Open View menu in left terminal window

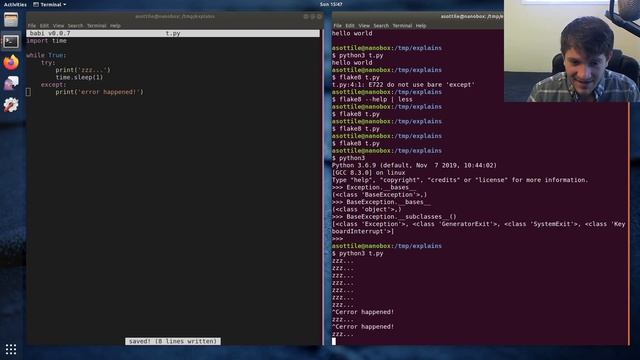58,26
